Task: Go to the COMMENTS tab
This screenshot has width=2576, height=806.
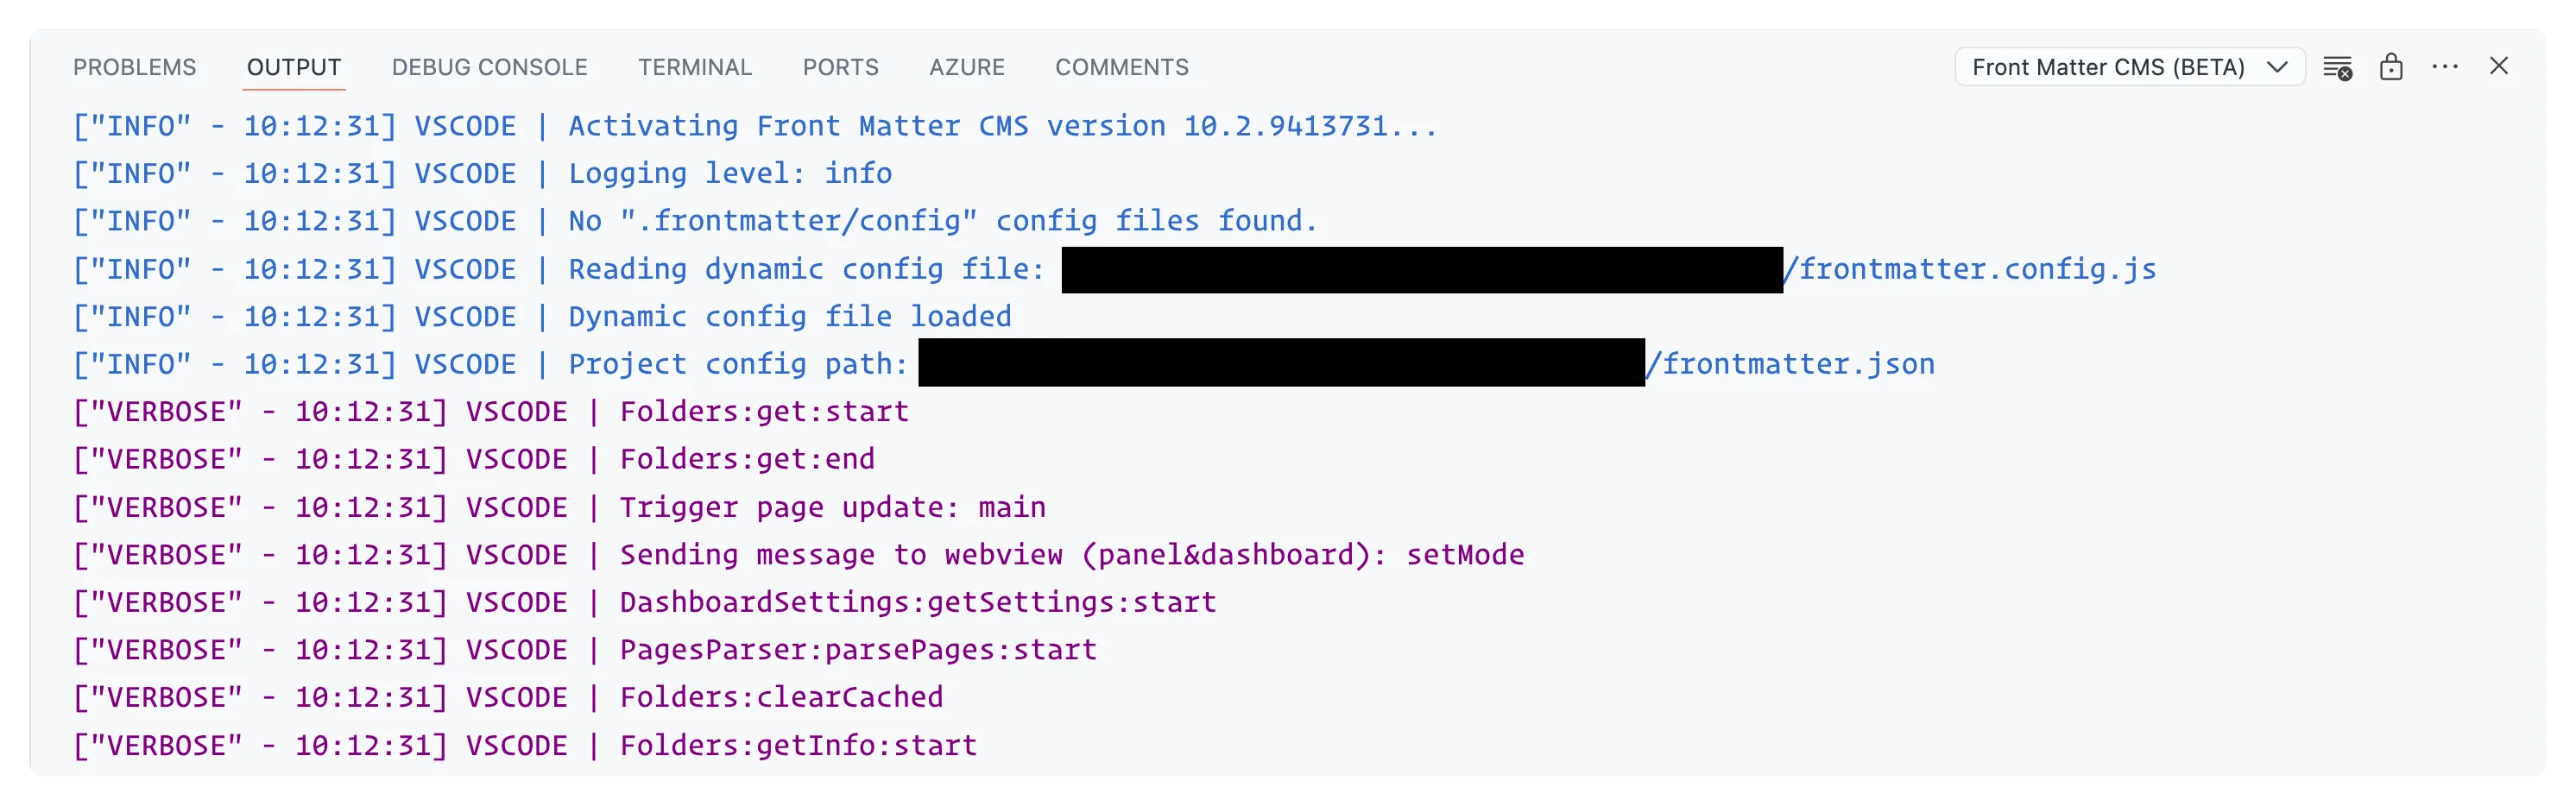Action: [1122, 68]
